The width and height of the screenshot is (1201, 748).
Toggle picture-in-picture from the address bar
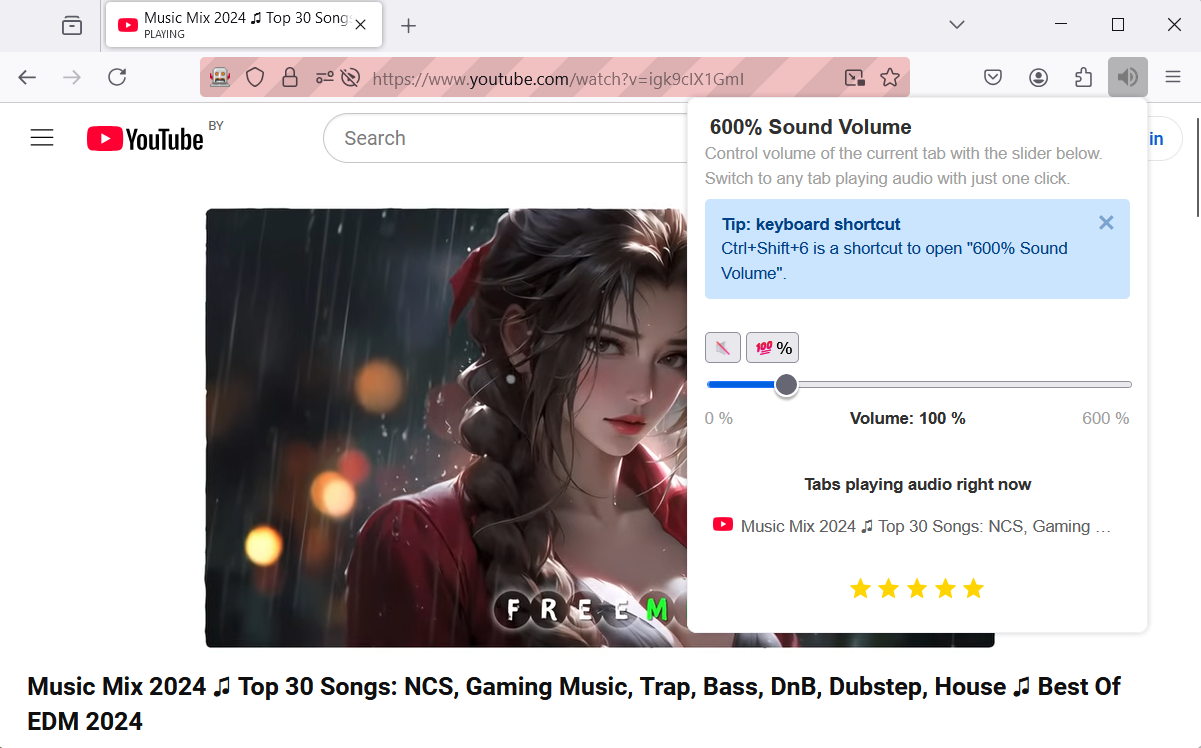point(854,77)
